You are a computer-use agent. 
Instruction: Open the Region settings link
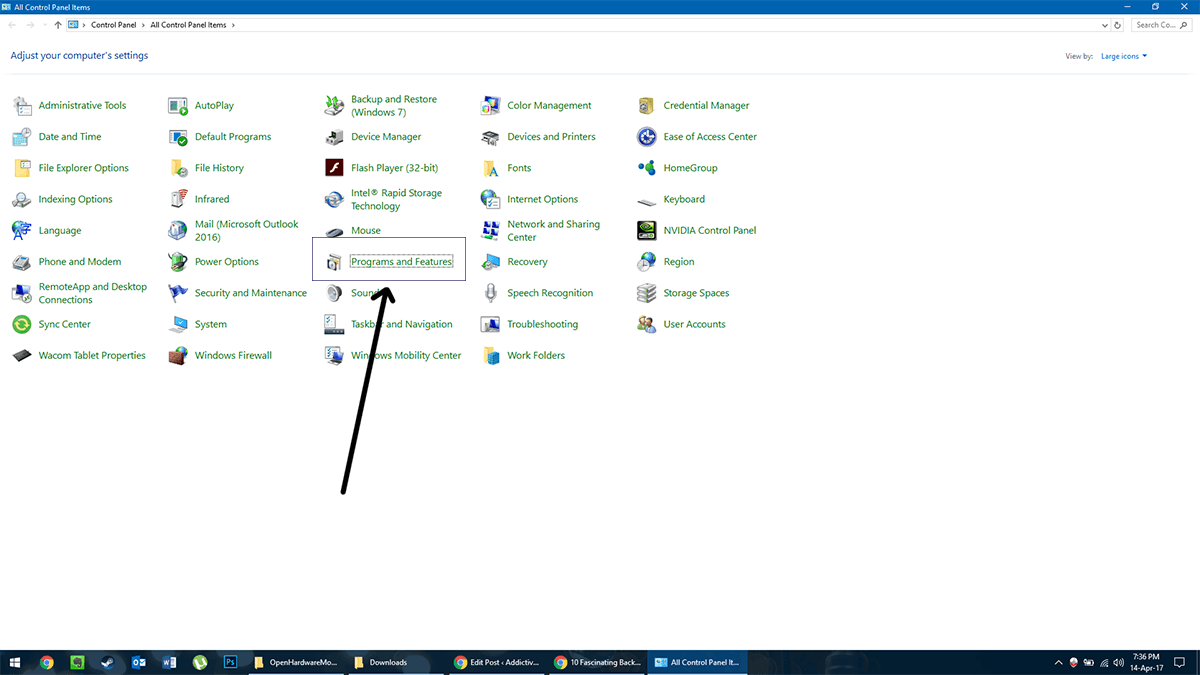click(x=679, y=262)
